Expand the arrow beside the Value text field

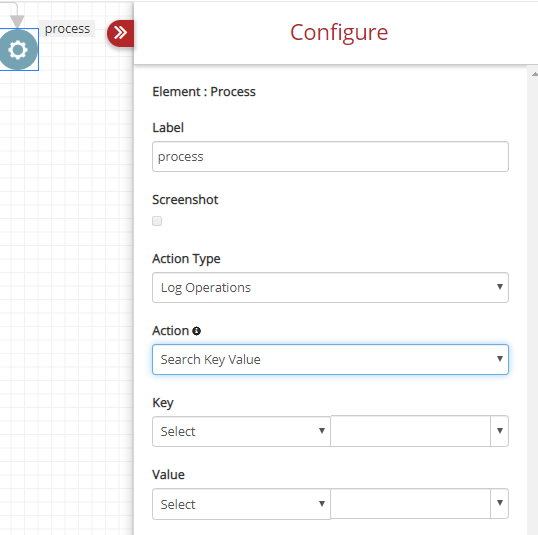(500, 503)
